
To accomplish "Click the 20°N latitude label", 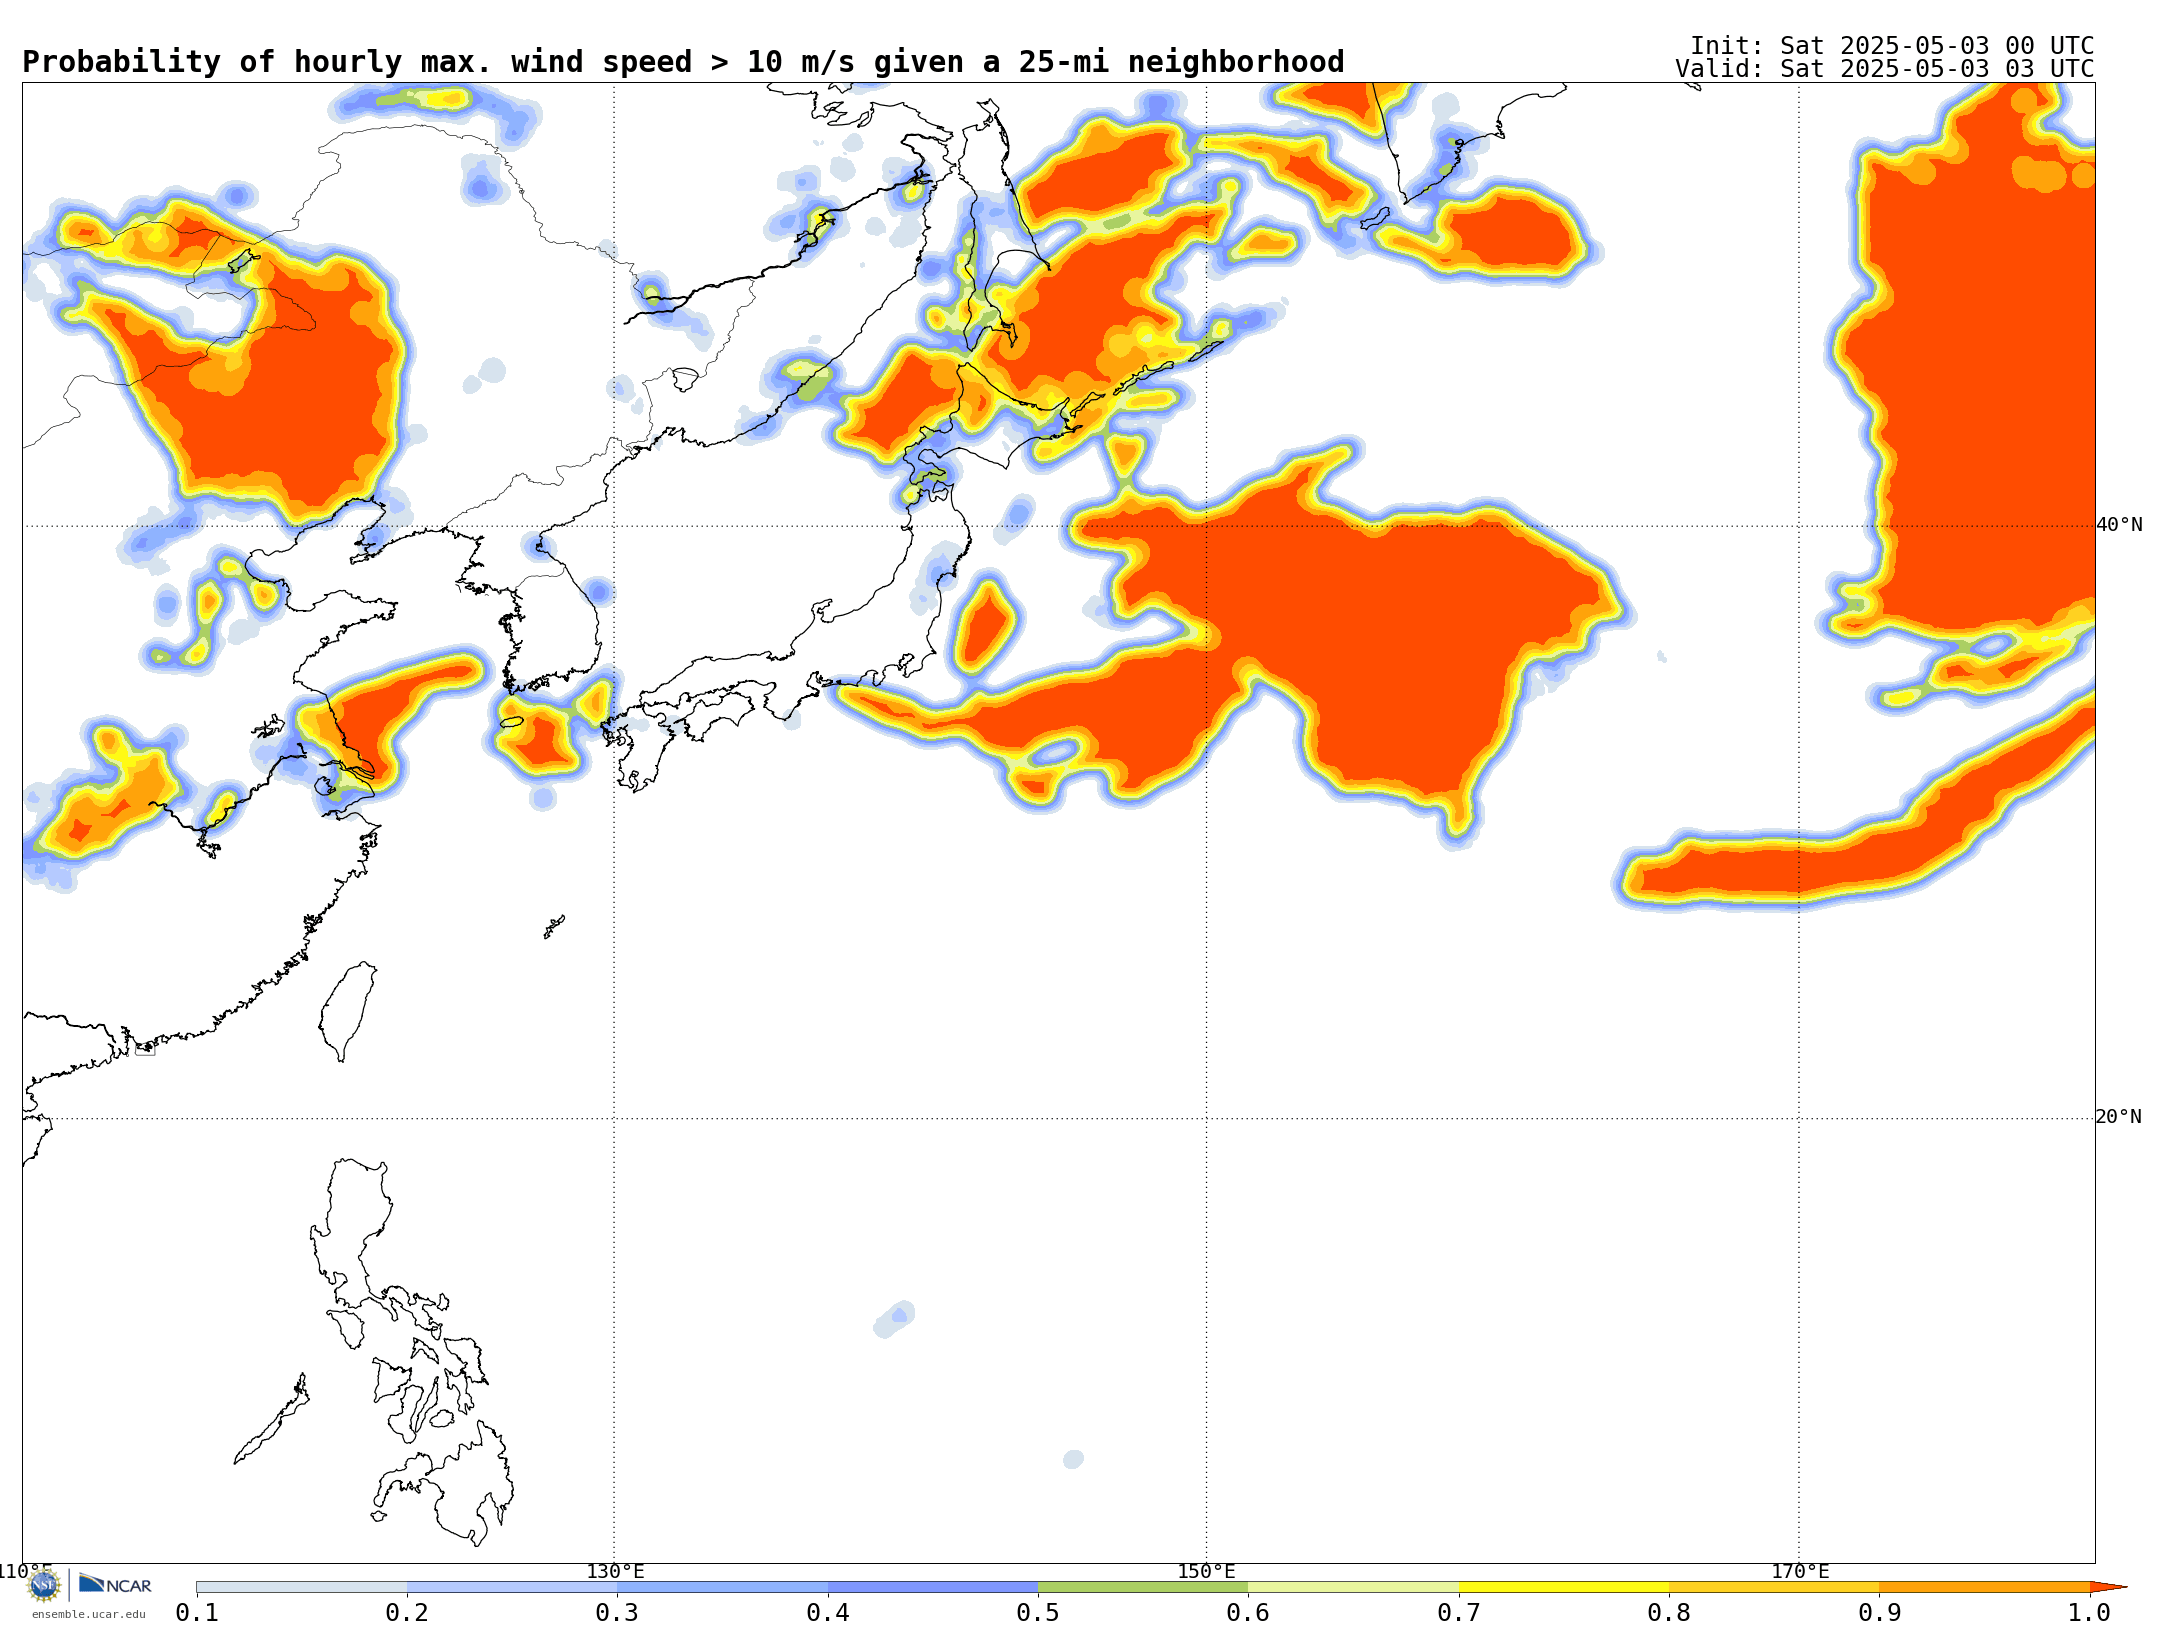I will pos(2119,1117).
